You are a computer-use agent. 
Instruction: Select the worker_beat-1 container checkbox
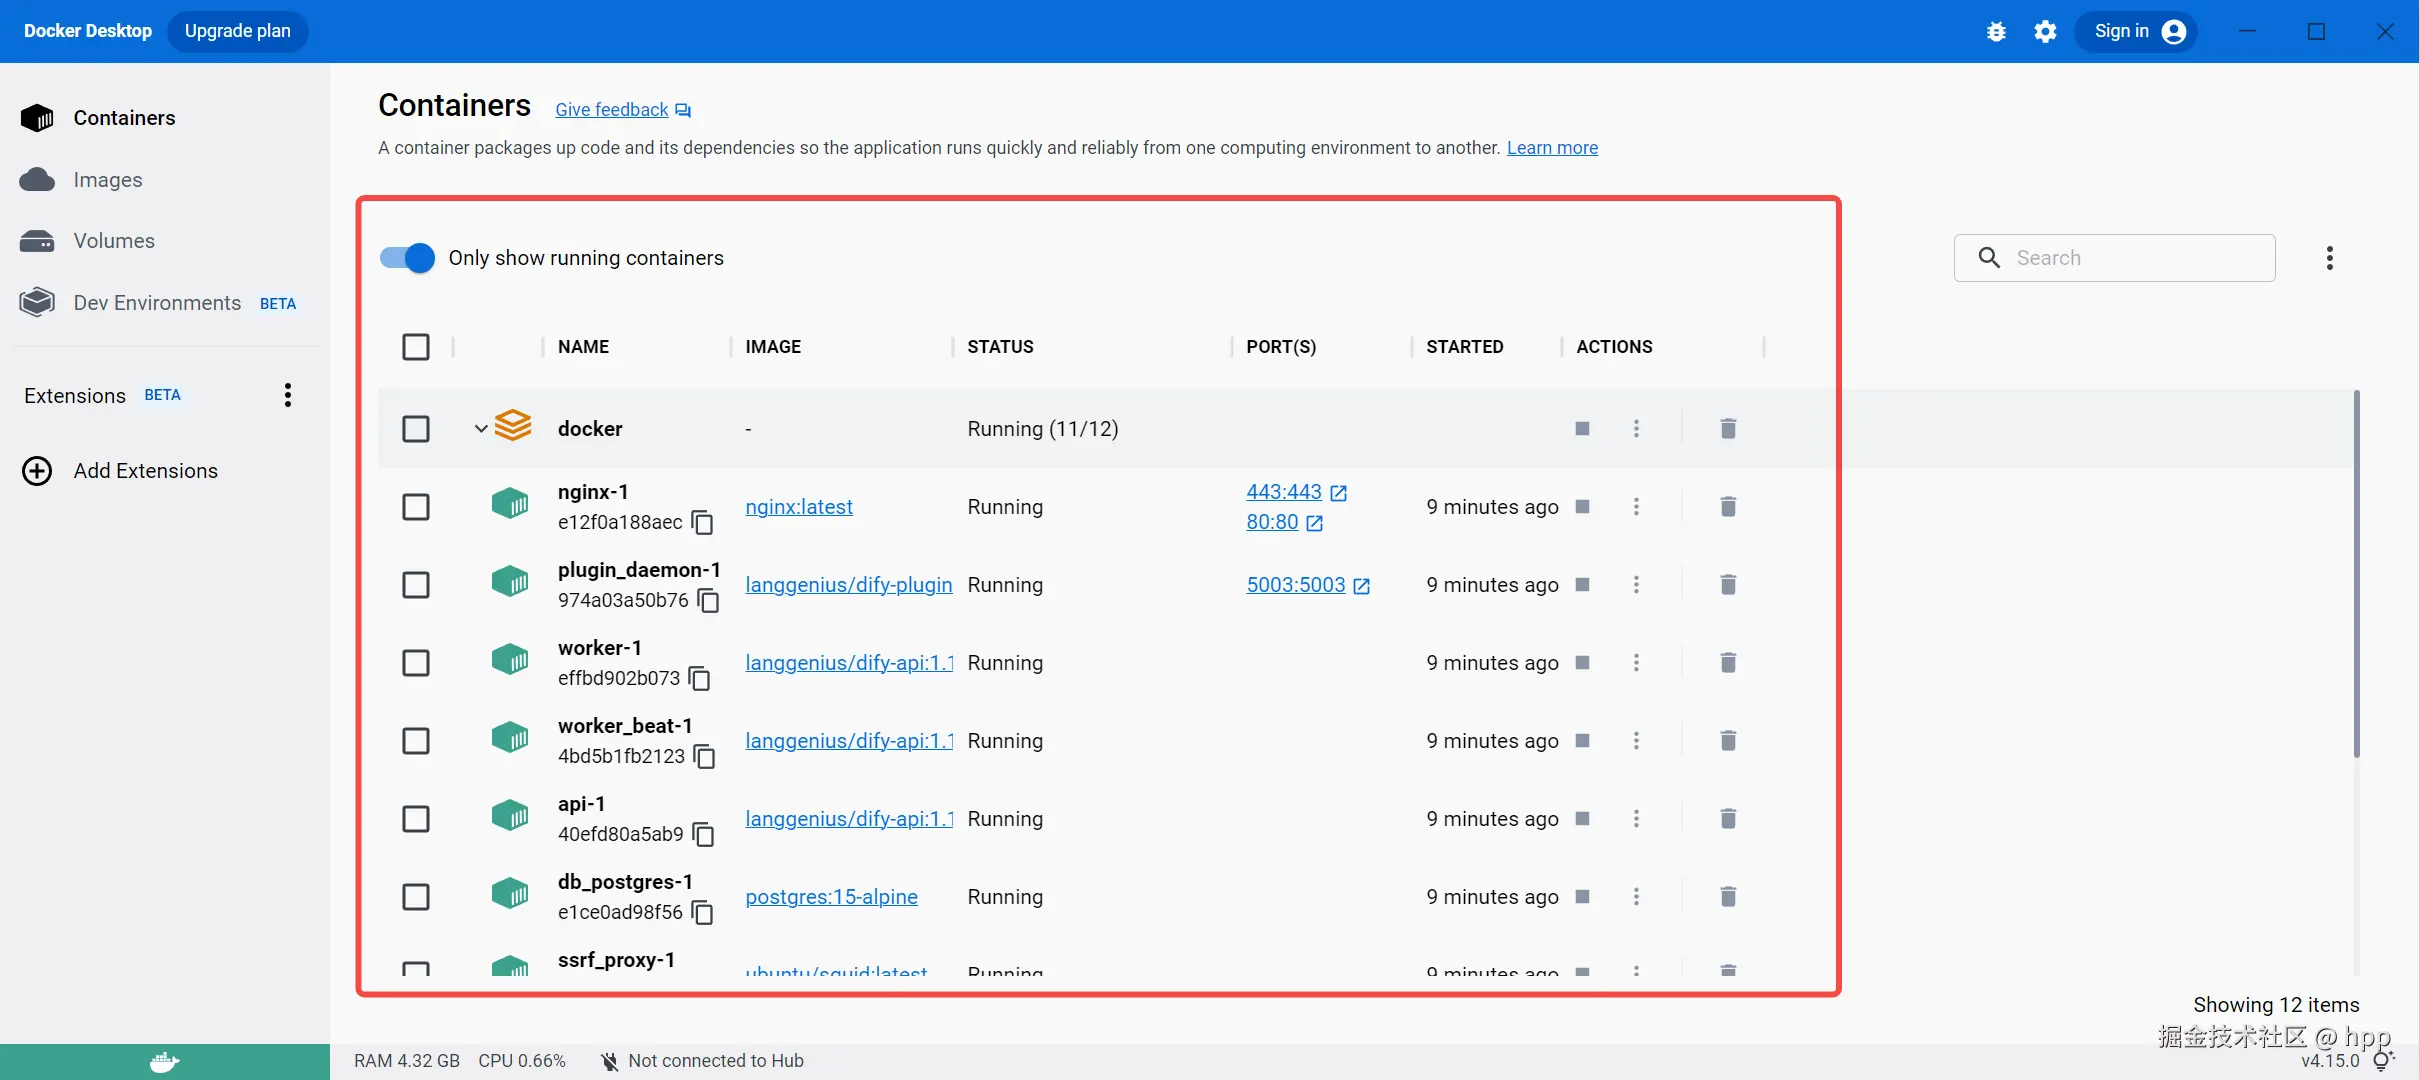[416, 741]
